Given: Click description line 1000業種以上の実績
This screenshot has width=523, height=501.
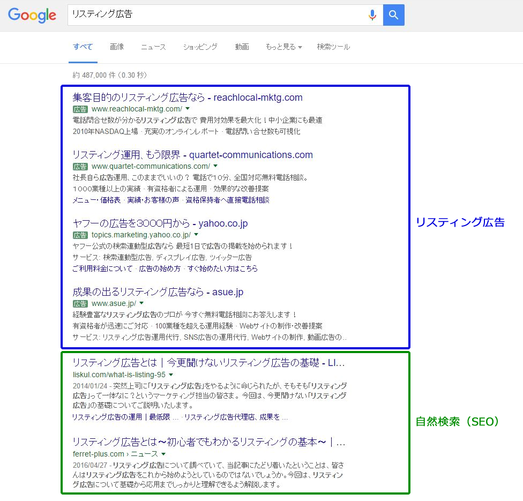Looking at the screenshot, I should pyautogui.click(x=170, y=189).
